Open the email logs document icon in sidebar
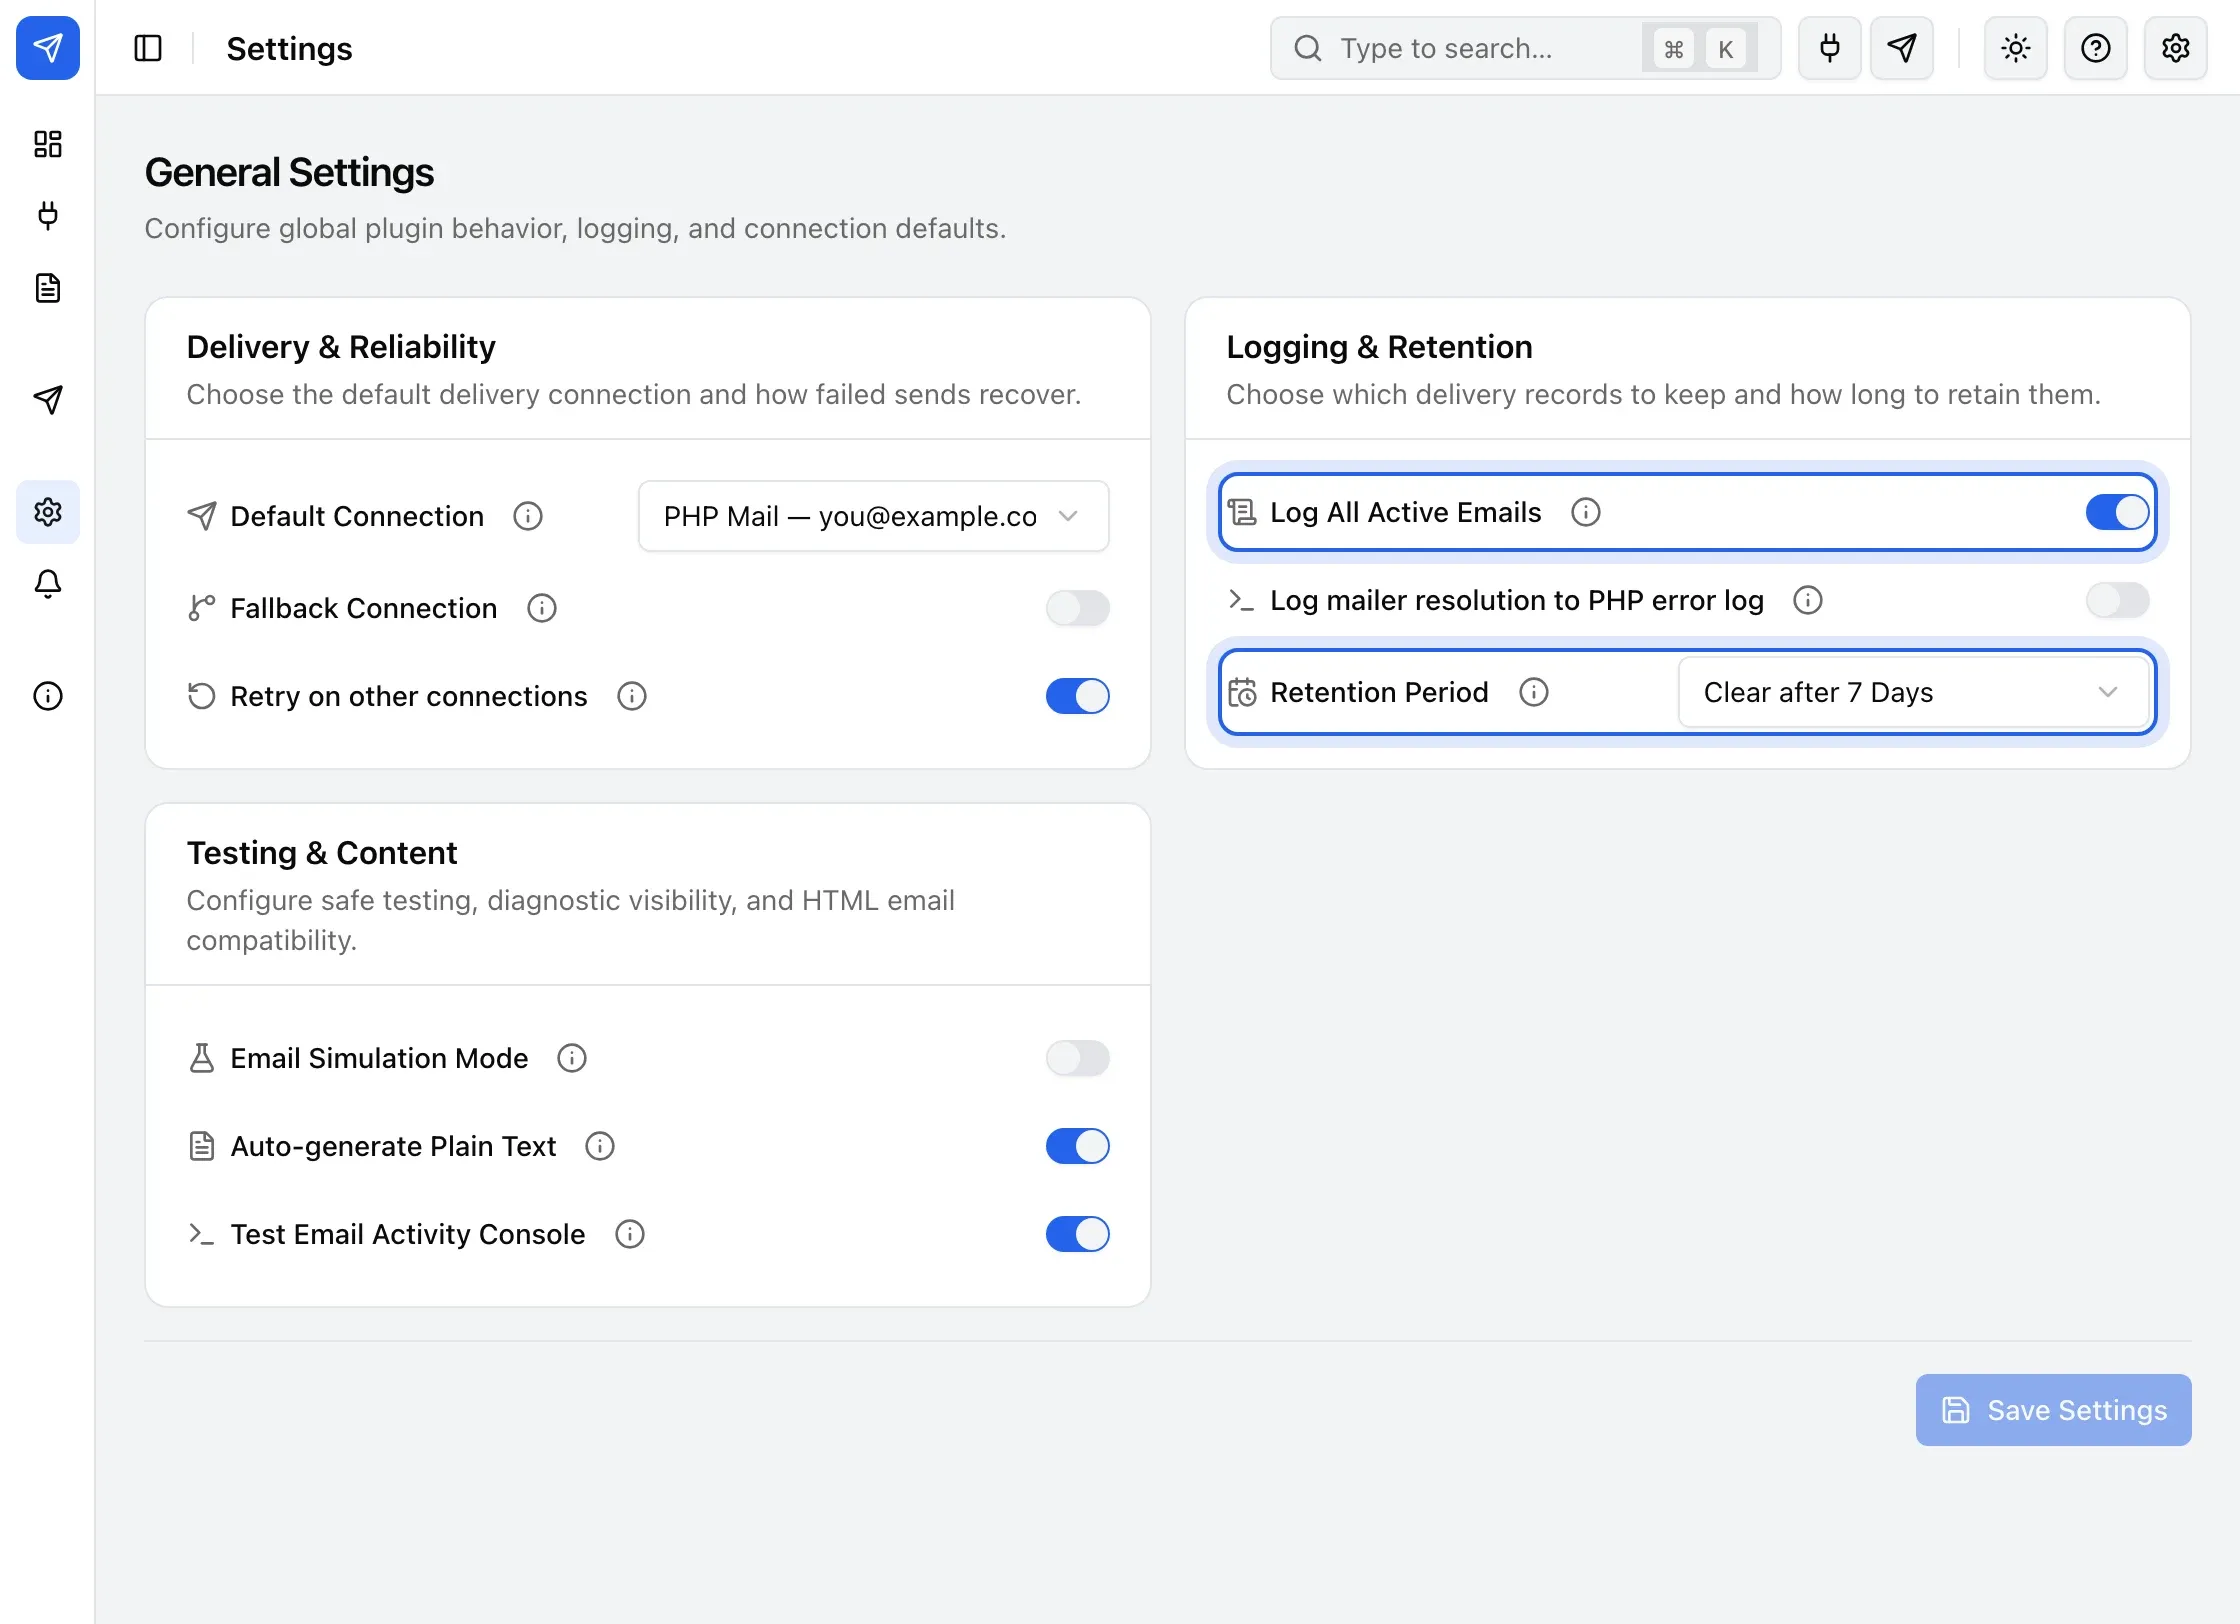 [48, 288]
